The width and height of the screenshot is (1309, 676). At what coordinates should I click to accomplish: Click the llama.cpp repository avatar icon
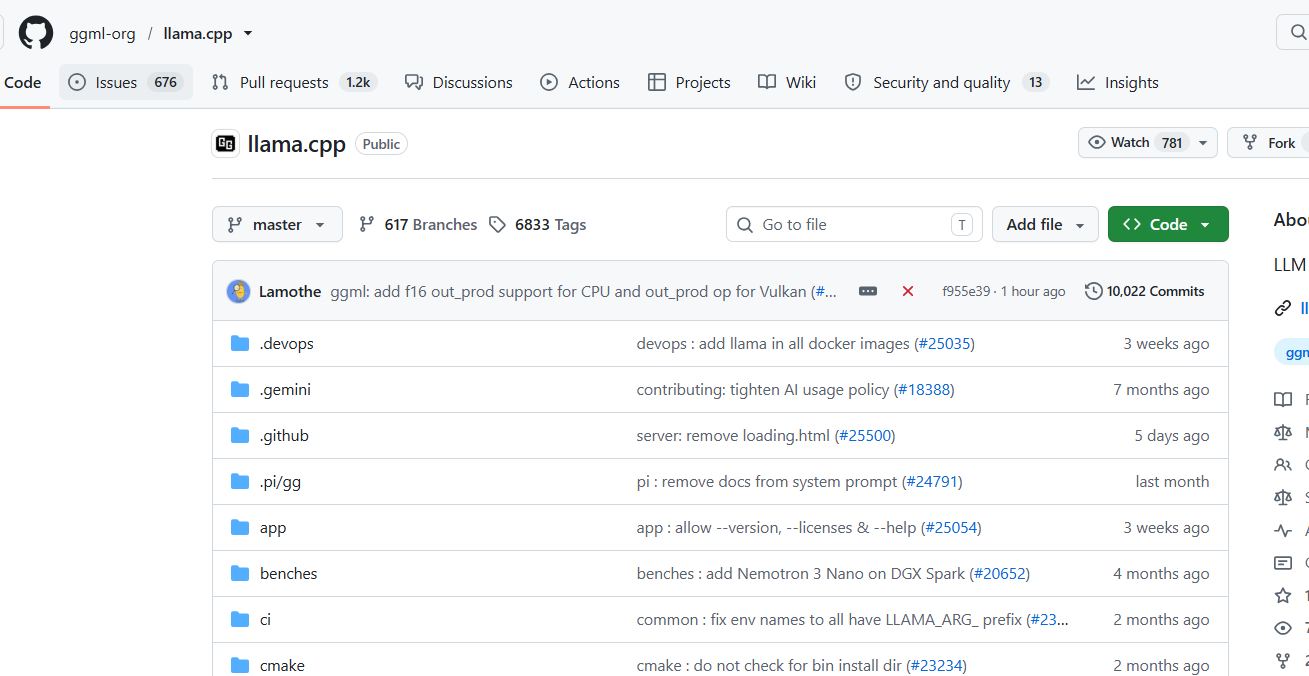(x=226, y=144)
